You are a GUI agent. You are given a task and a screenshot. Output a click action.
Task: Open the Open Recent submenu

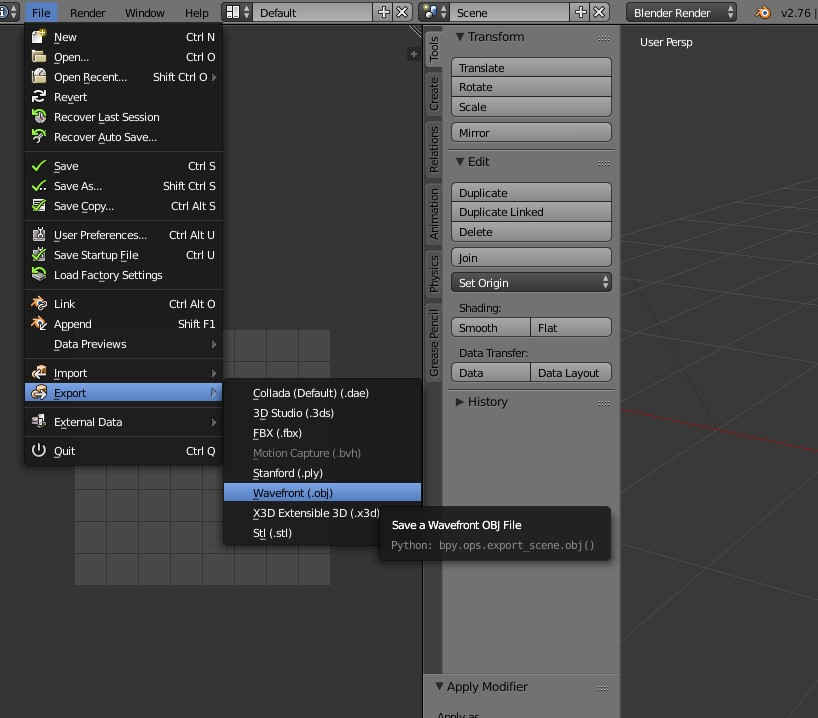[124, 77]
